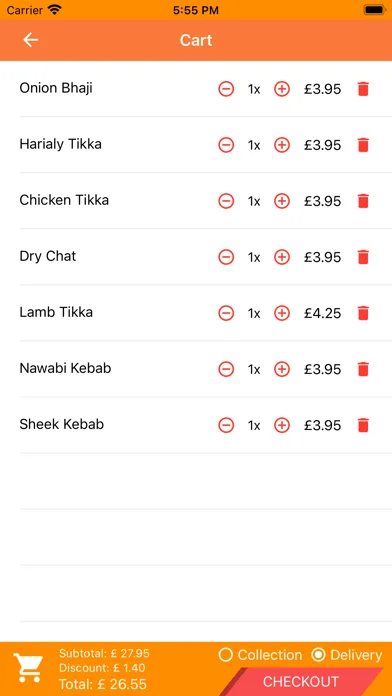The width and height of the screenshot is (392, 696).
Task: Select the Collection radio option
Action: pyautogui.click(x=260, y=655)
